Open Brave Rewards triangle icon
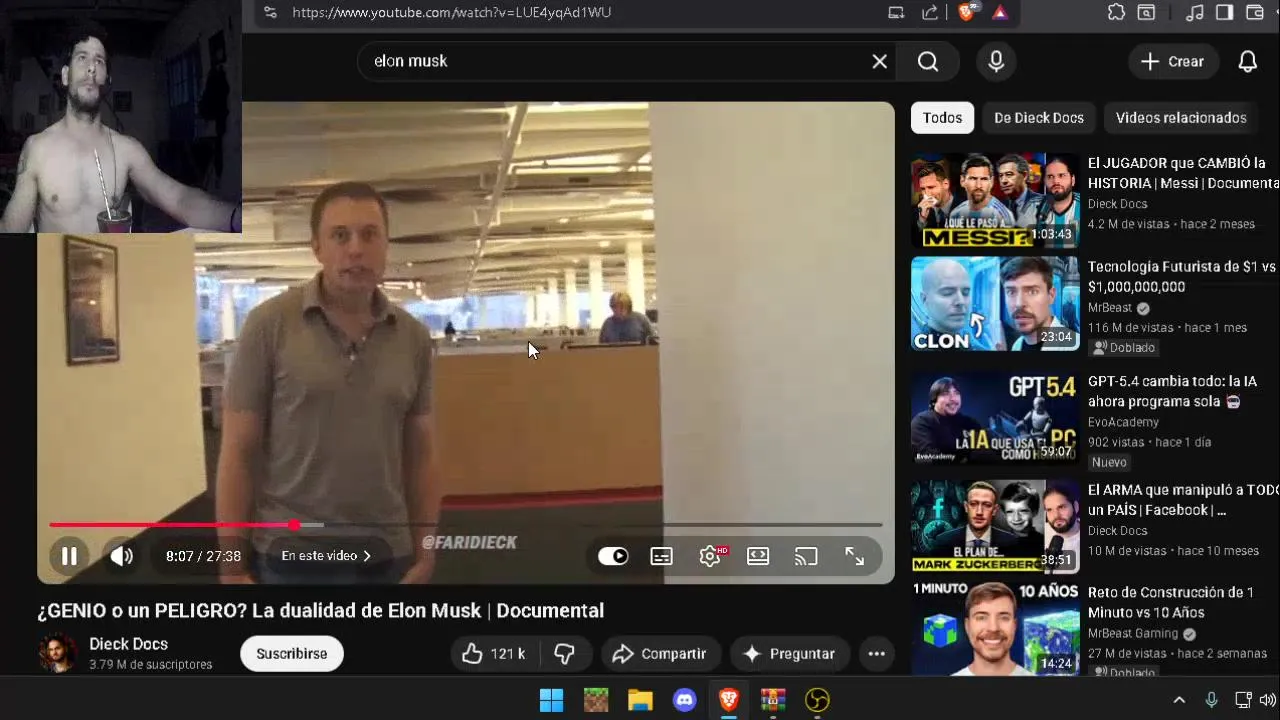Viewport: 1280px width, 720px height. click(1000, 12)
